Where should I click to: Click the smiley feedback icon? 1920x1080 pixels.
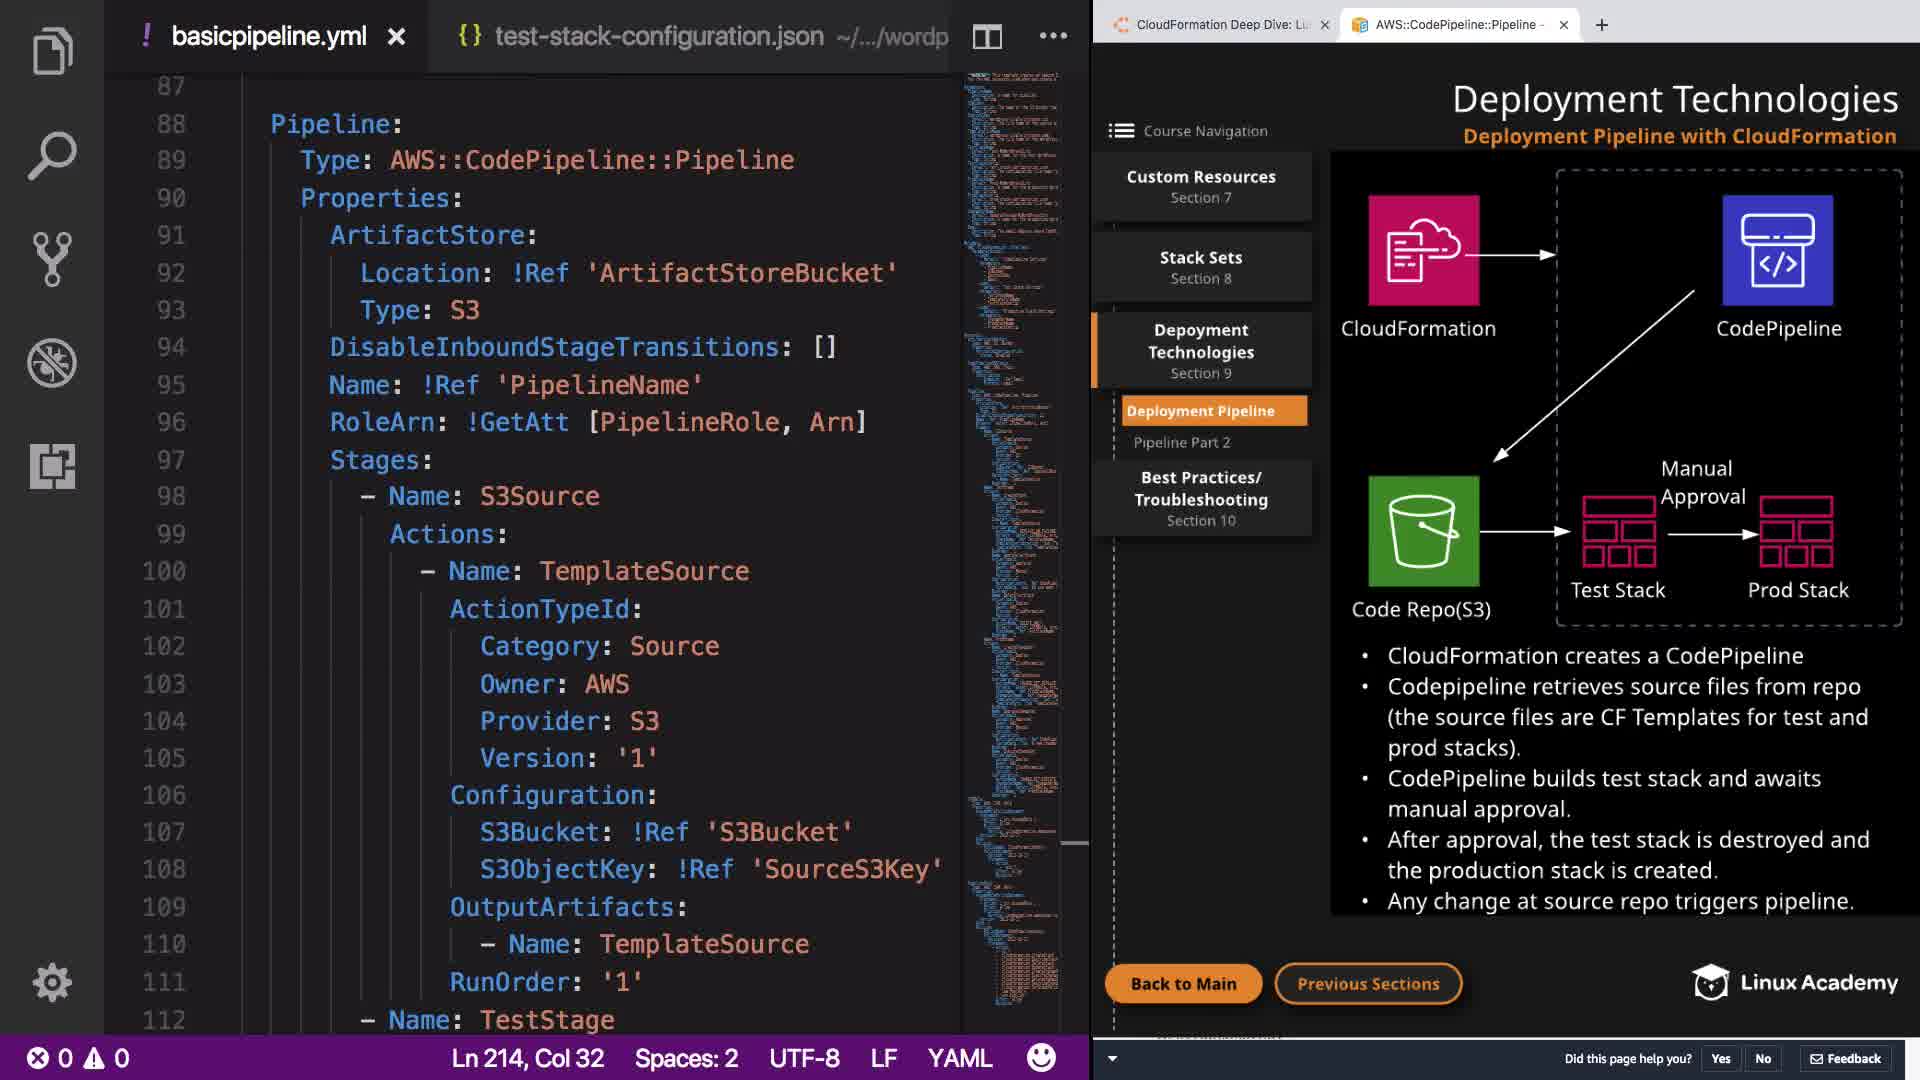(1041, 1058)
